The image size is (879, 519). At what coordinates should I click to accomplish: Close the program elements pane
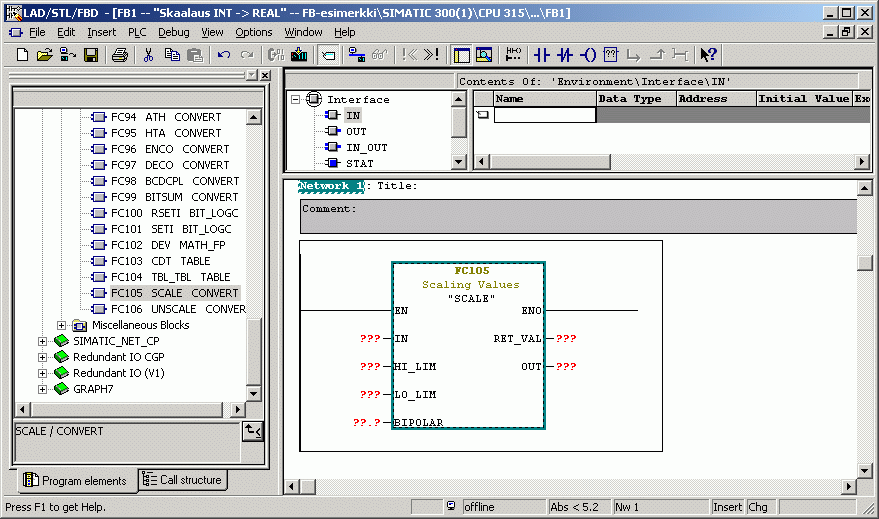pos(266,75)
